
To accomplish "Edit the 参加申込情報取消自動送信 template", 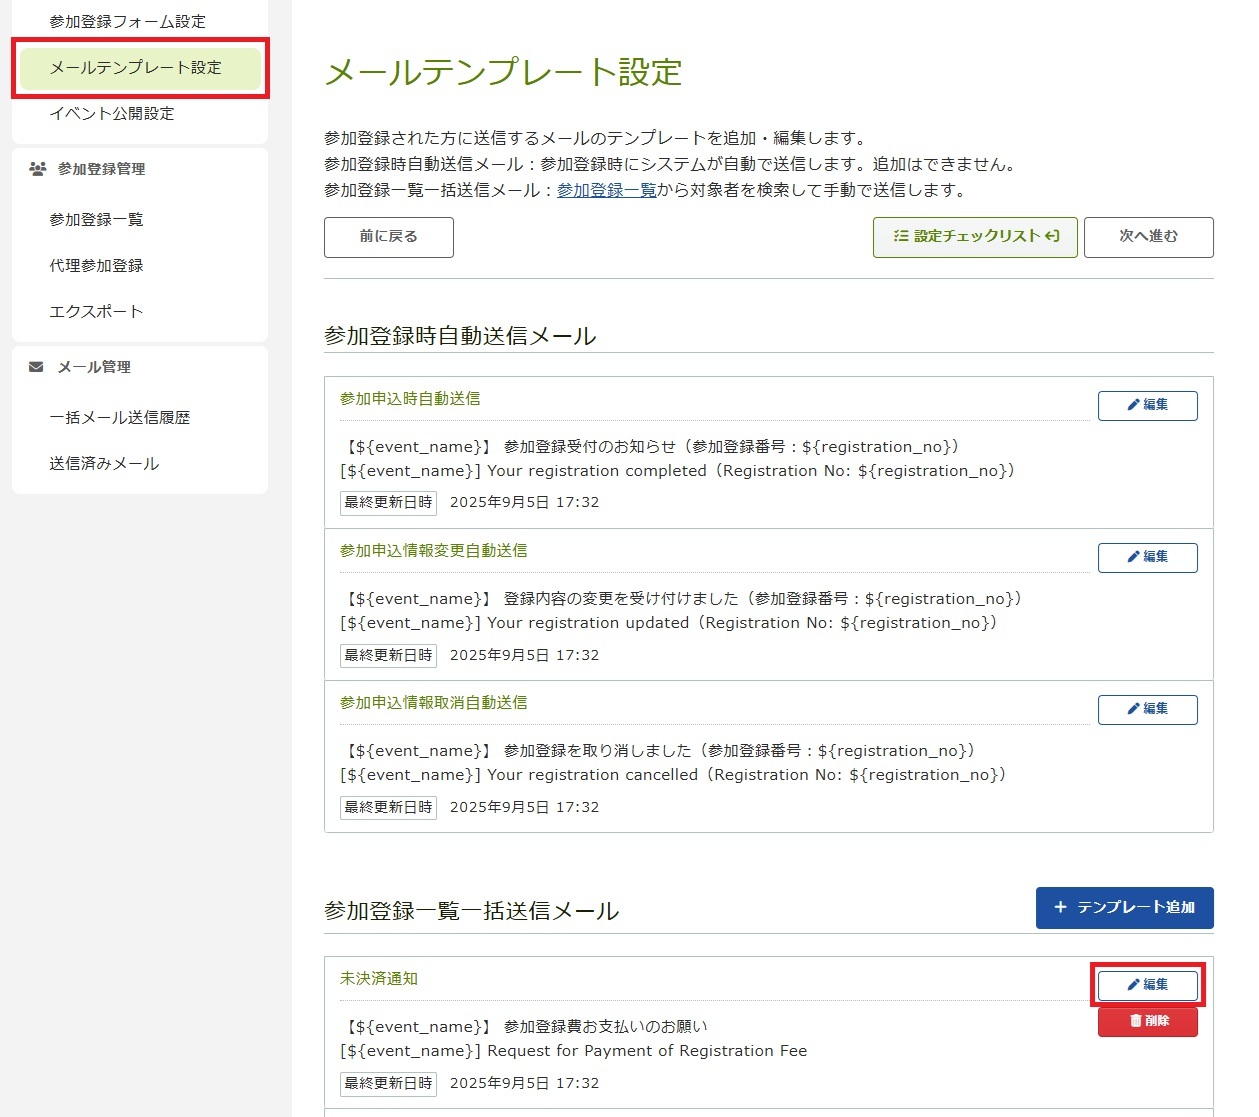I will [1147, 709].
